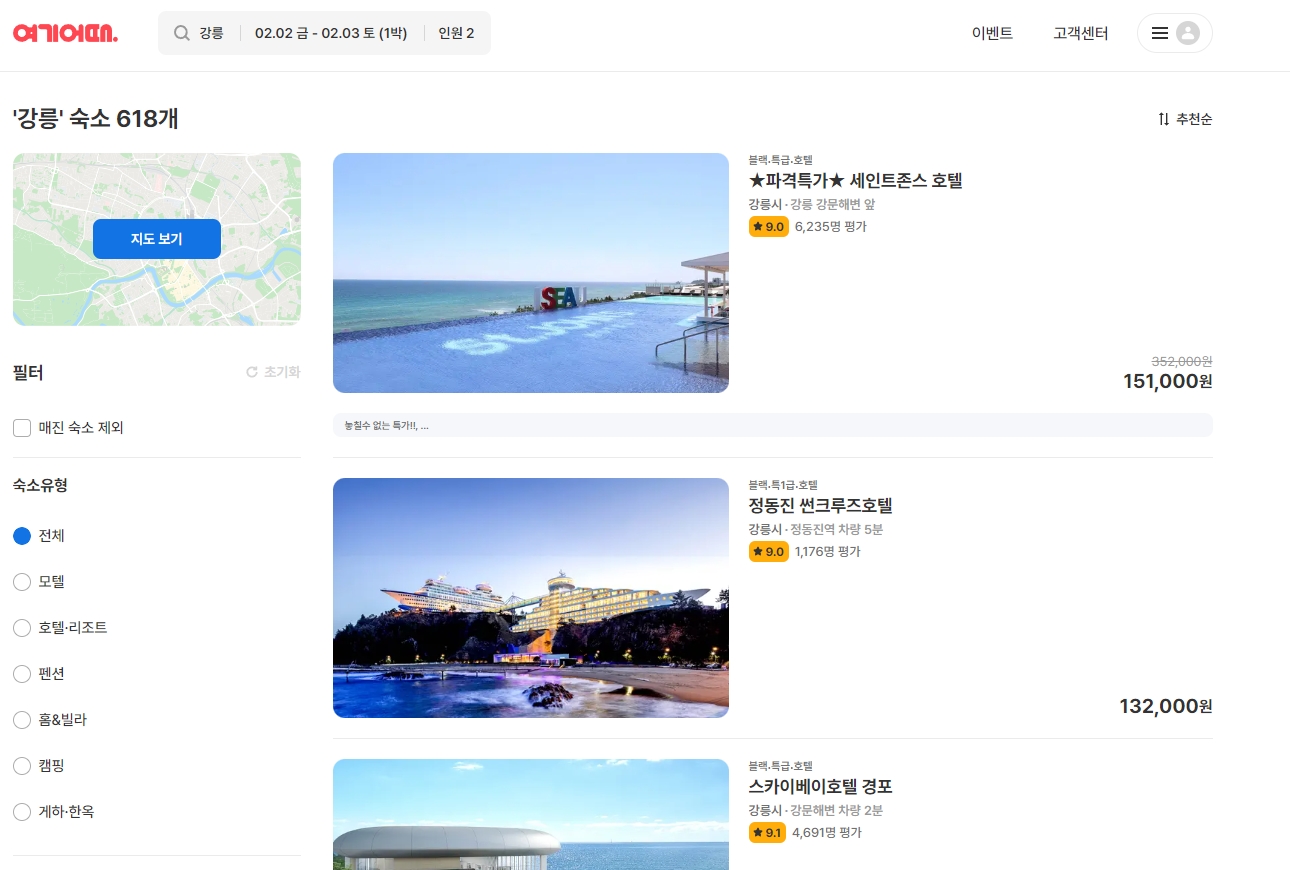
Task: Select the 캠핑 radio option
Action: pyautogui.click(x=22, y=766)
